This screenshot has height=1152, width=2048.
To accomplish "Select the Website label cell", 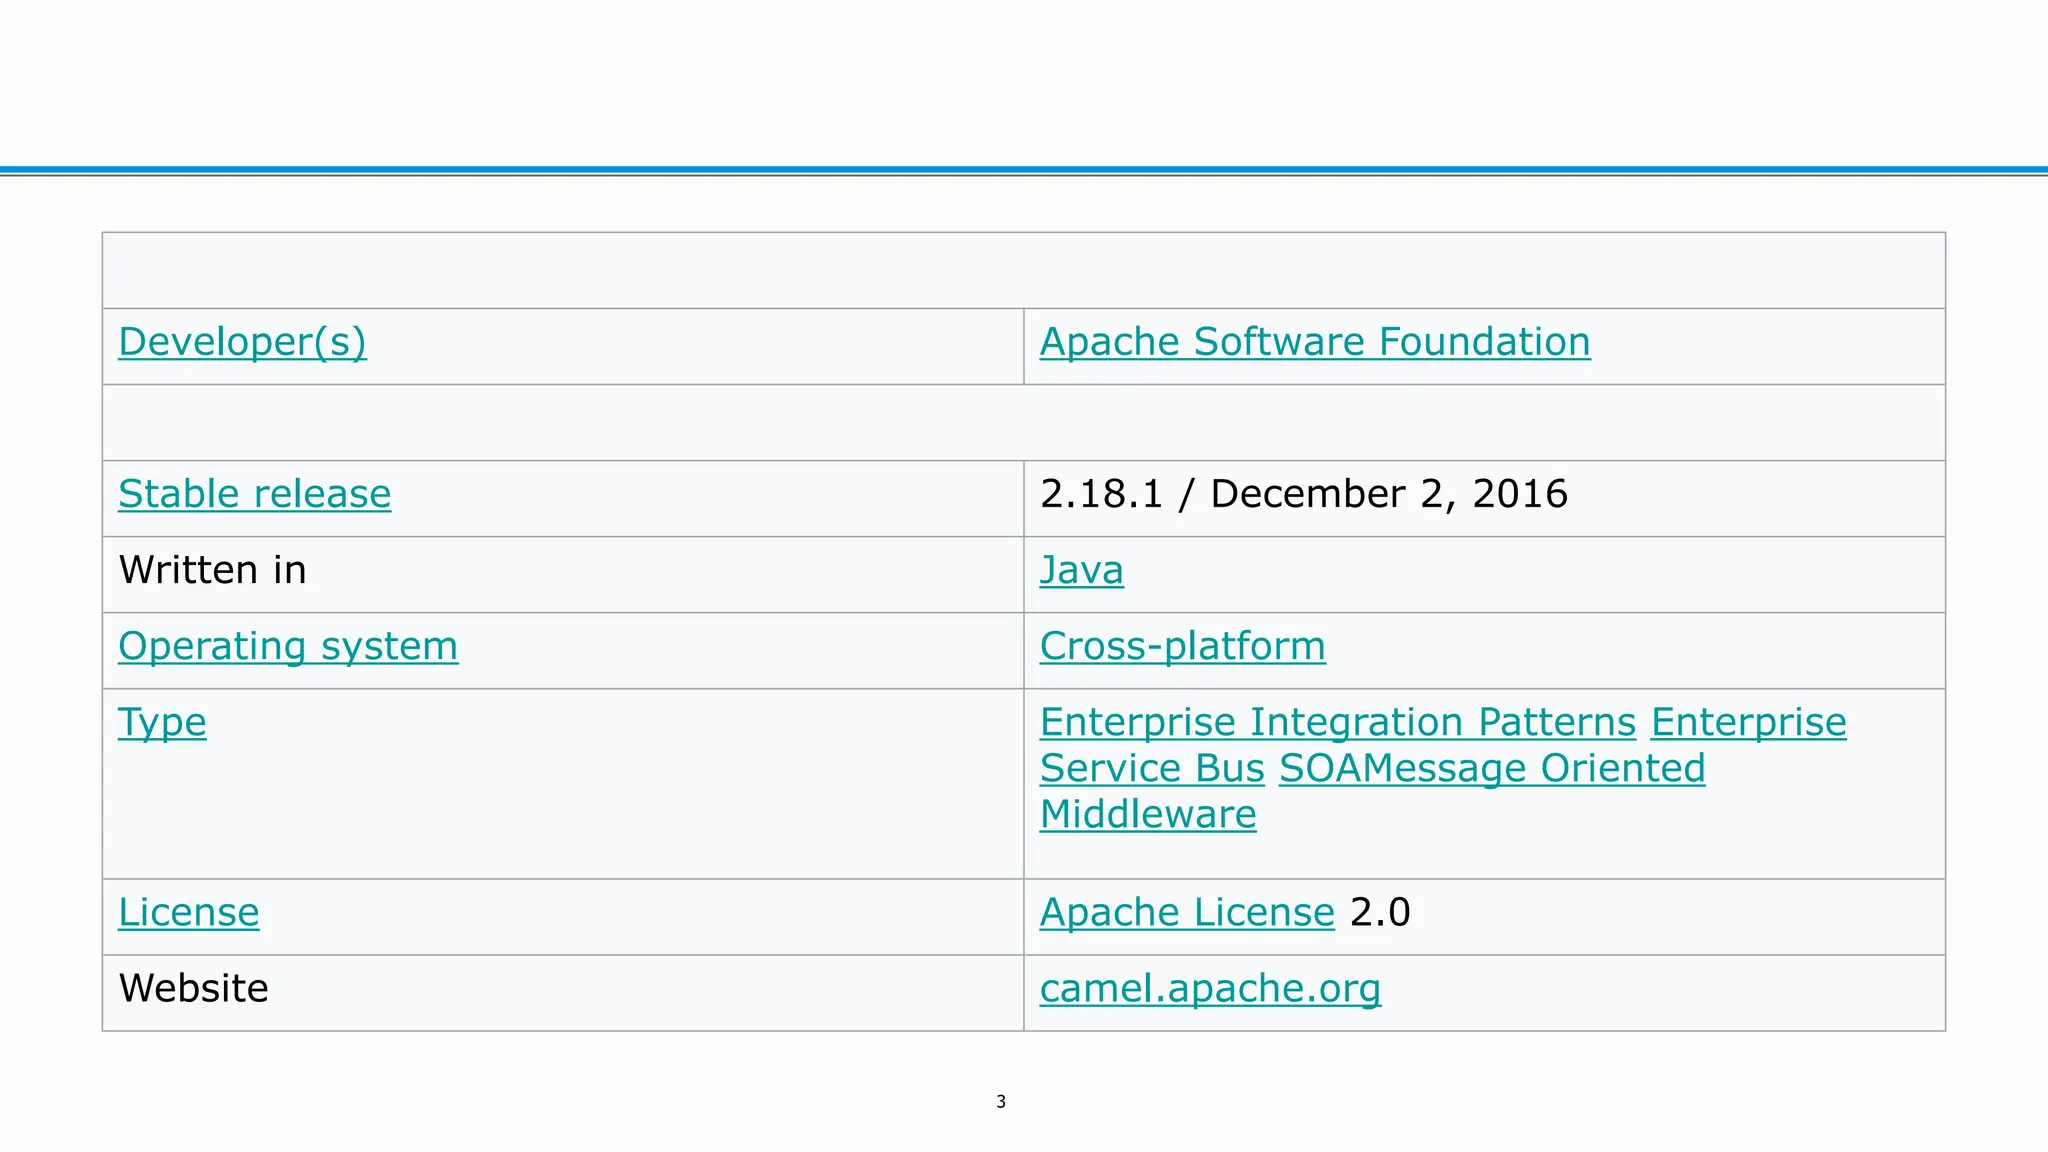I will [193, 988].
